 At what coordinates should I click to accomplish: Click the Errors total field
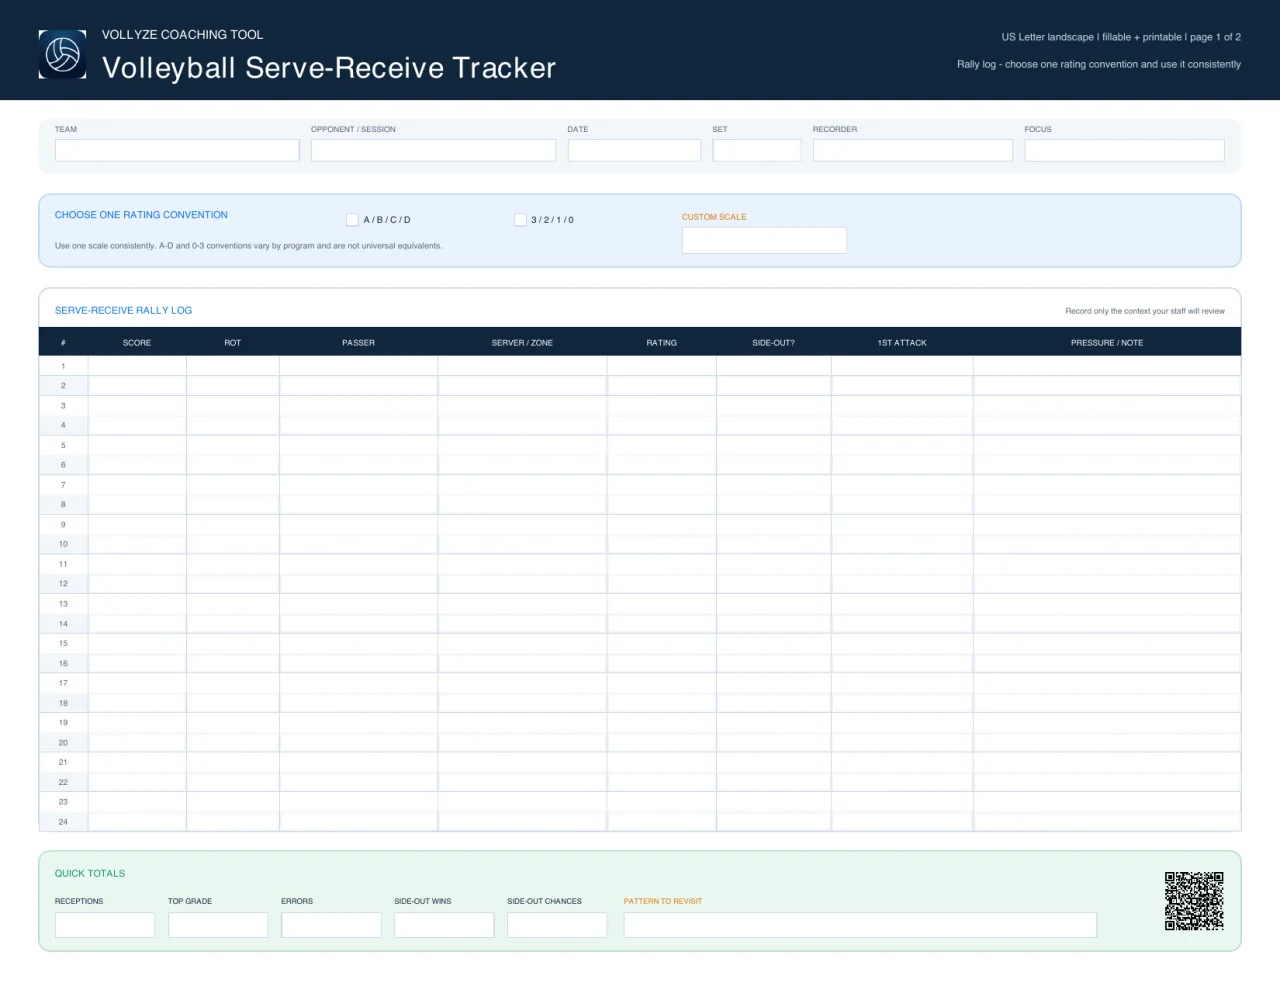click(x=331, y=925)
